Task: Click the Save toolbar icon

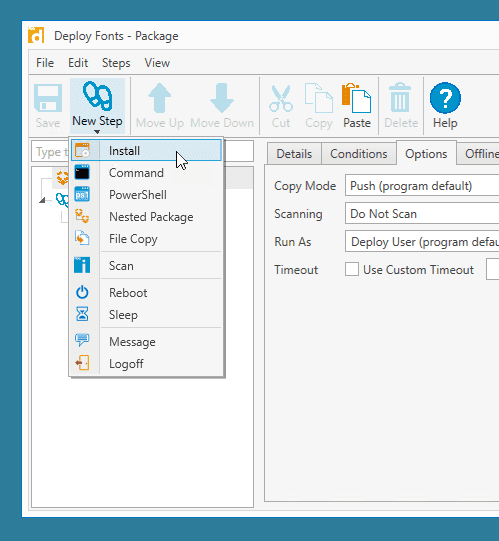Action: point(48,98)
